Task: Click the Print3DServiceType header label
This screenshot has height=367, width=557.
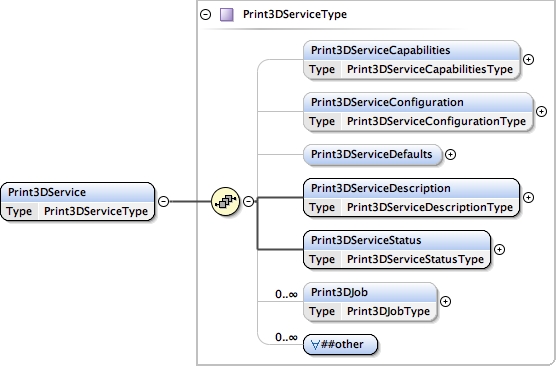Action: (x=295, y=15)
